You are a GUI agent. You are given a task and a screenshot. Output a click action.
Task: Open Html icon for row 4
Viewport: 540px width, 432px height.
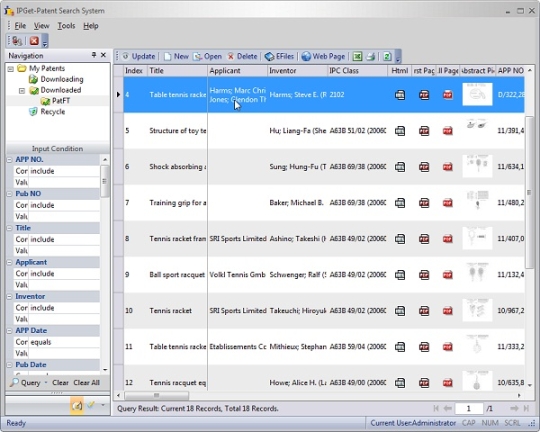(x=400, y=95)
